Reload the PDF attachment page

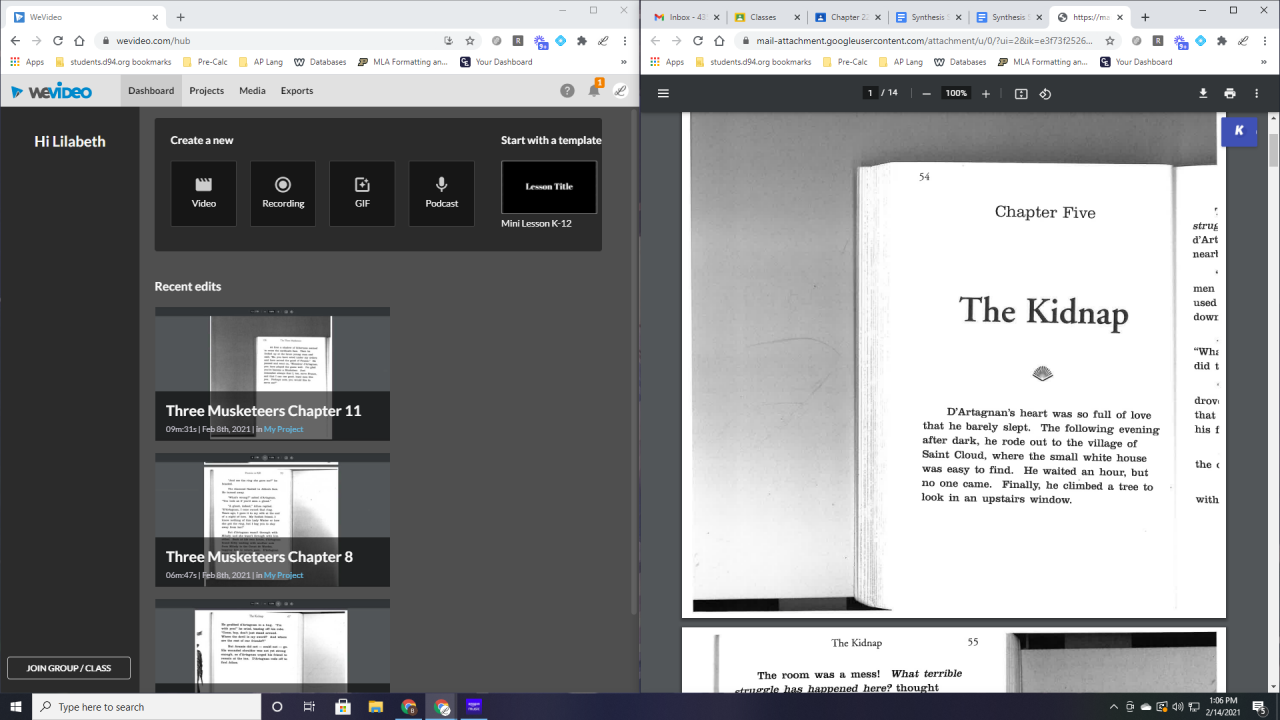(698, 41)
